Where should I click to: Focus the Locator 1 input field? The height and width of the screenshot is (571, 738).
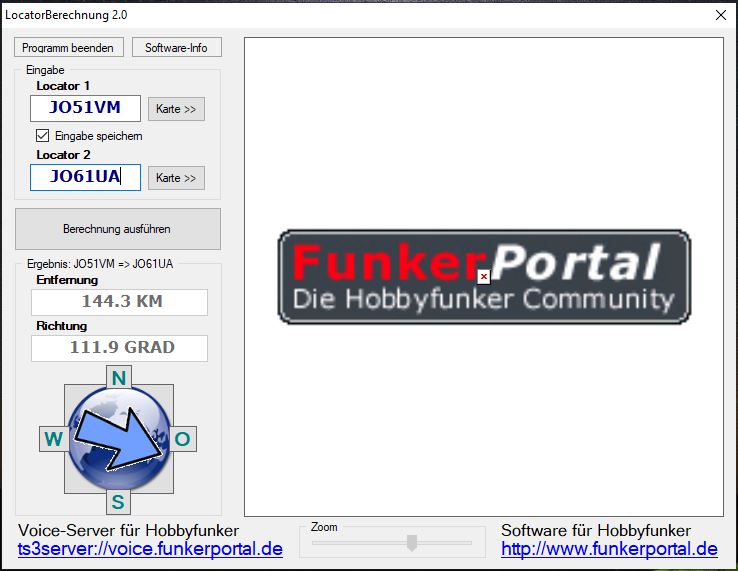[x=85, y=109]
